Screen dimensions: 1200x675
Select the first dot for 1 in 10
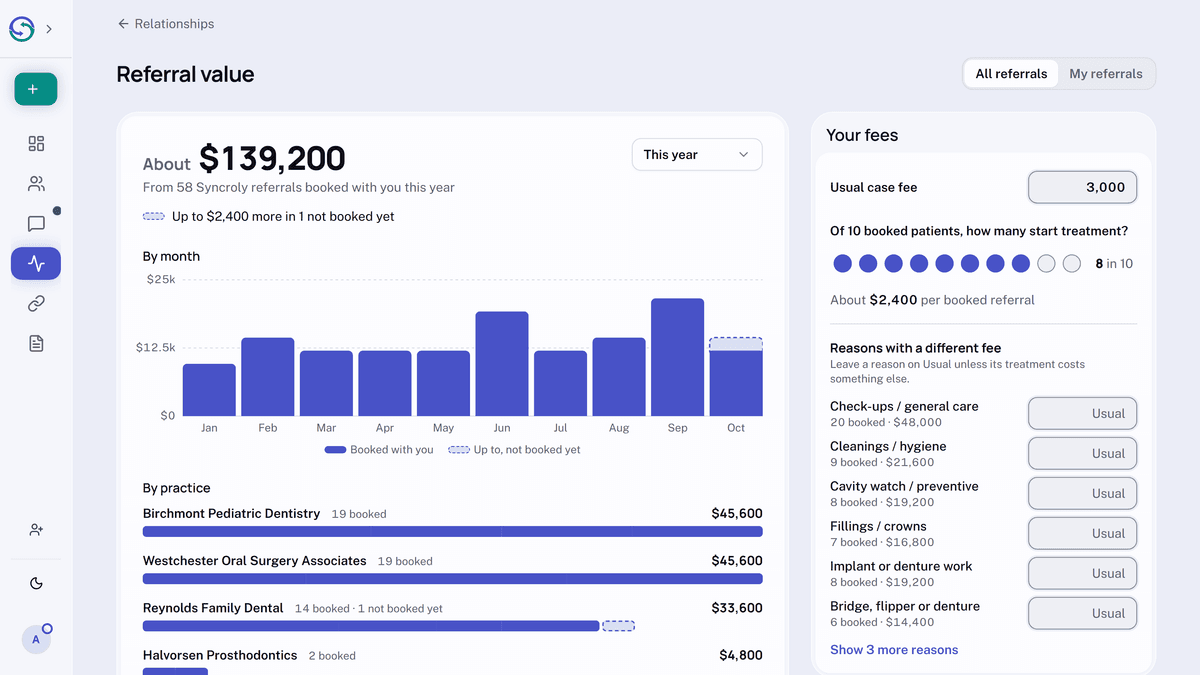point(843,264)
